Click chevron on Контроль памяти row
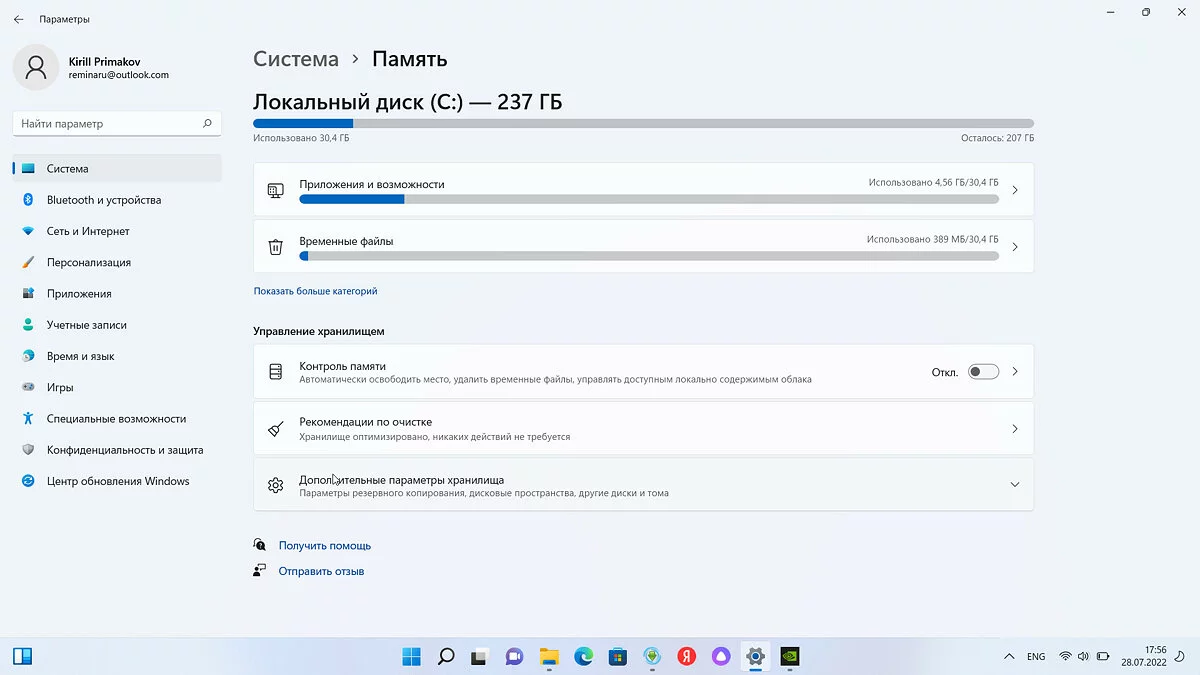The width and height of the screenshot is (1200, 675). click(x=1014, y=371)
